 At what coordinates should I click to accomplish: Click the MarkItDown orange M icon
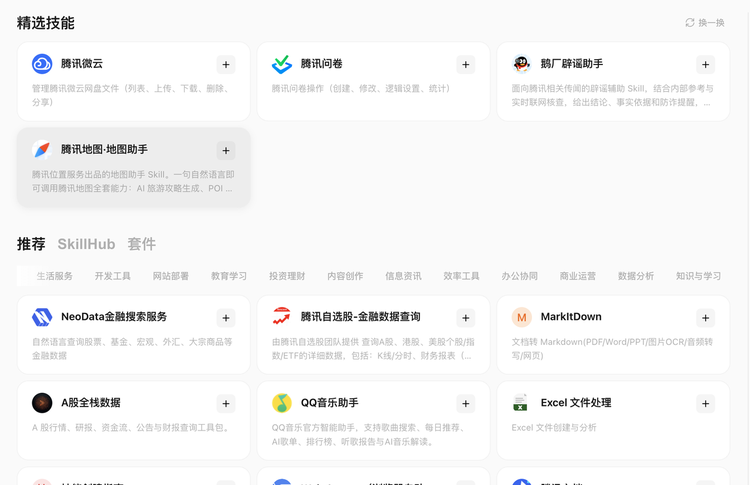pos(522,317)
